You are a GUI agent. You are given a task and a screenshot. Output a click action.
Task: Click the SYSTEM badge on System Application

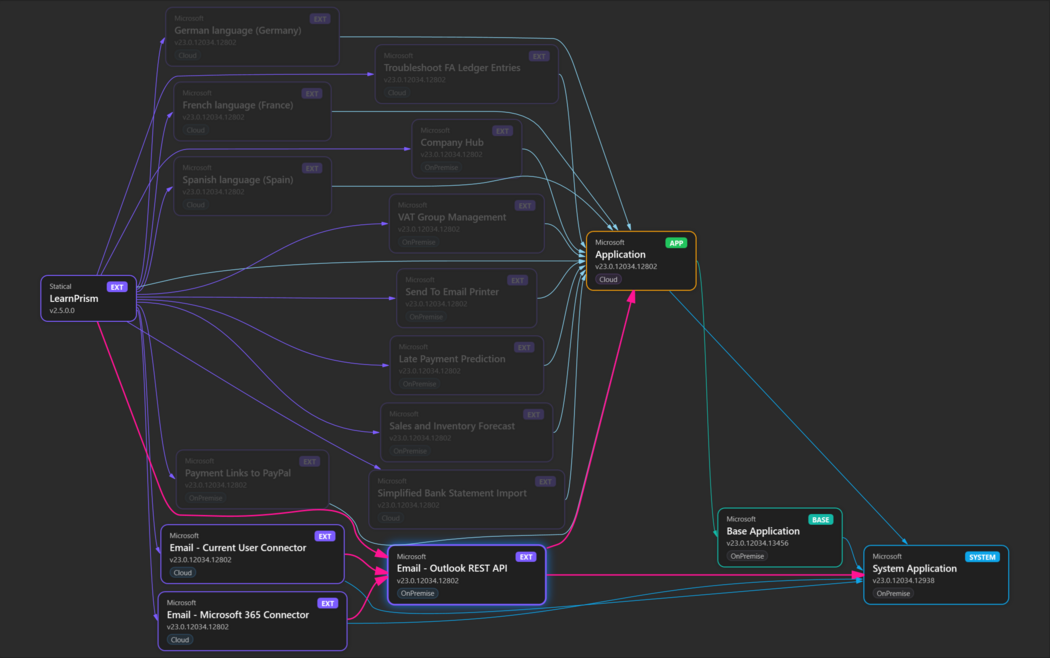pyautogui.click(x=982, y=557)
